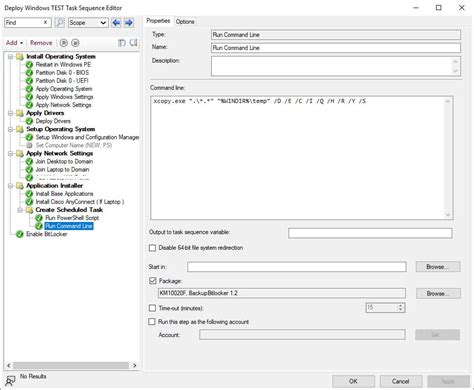Select Install Cisco AnyConnect (If Laptop) step
Image resolution: width=474 pixels, height=390 pixels.
(80, 202)
